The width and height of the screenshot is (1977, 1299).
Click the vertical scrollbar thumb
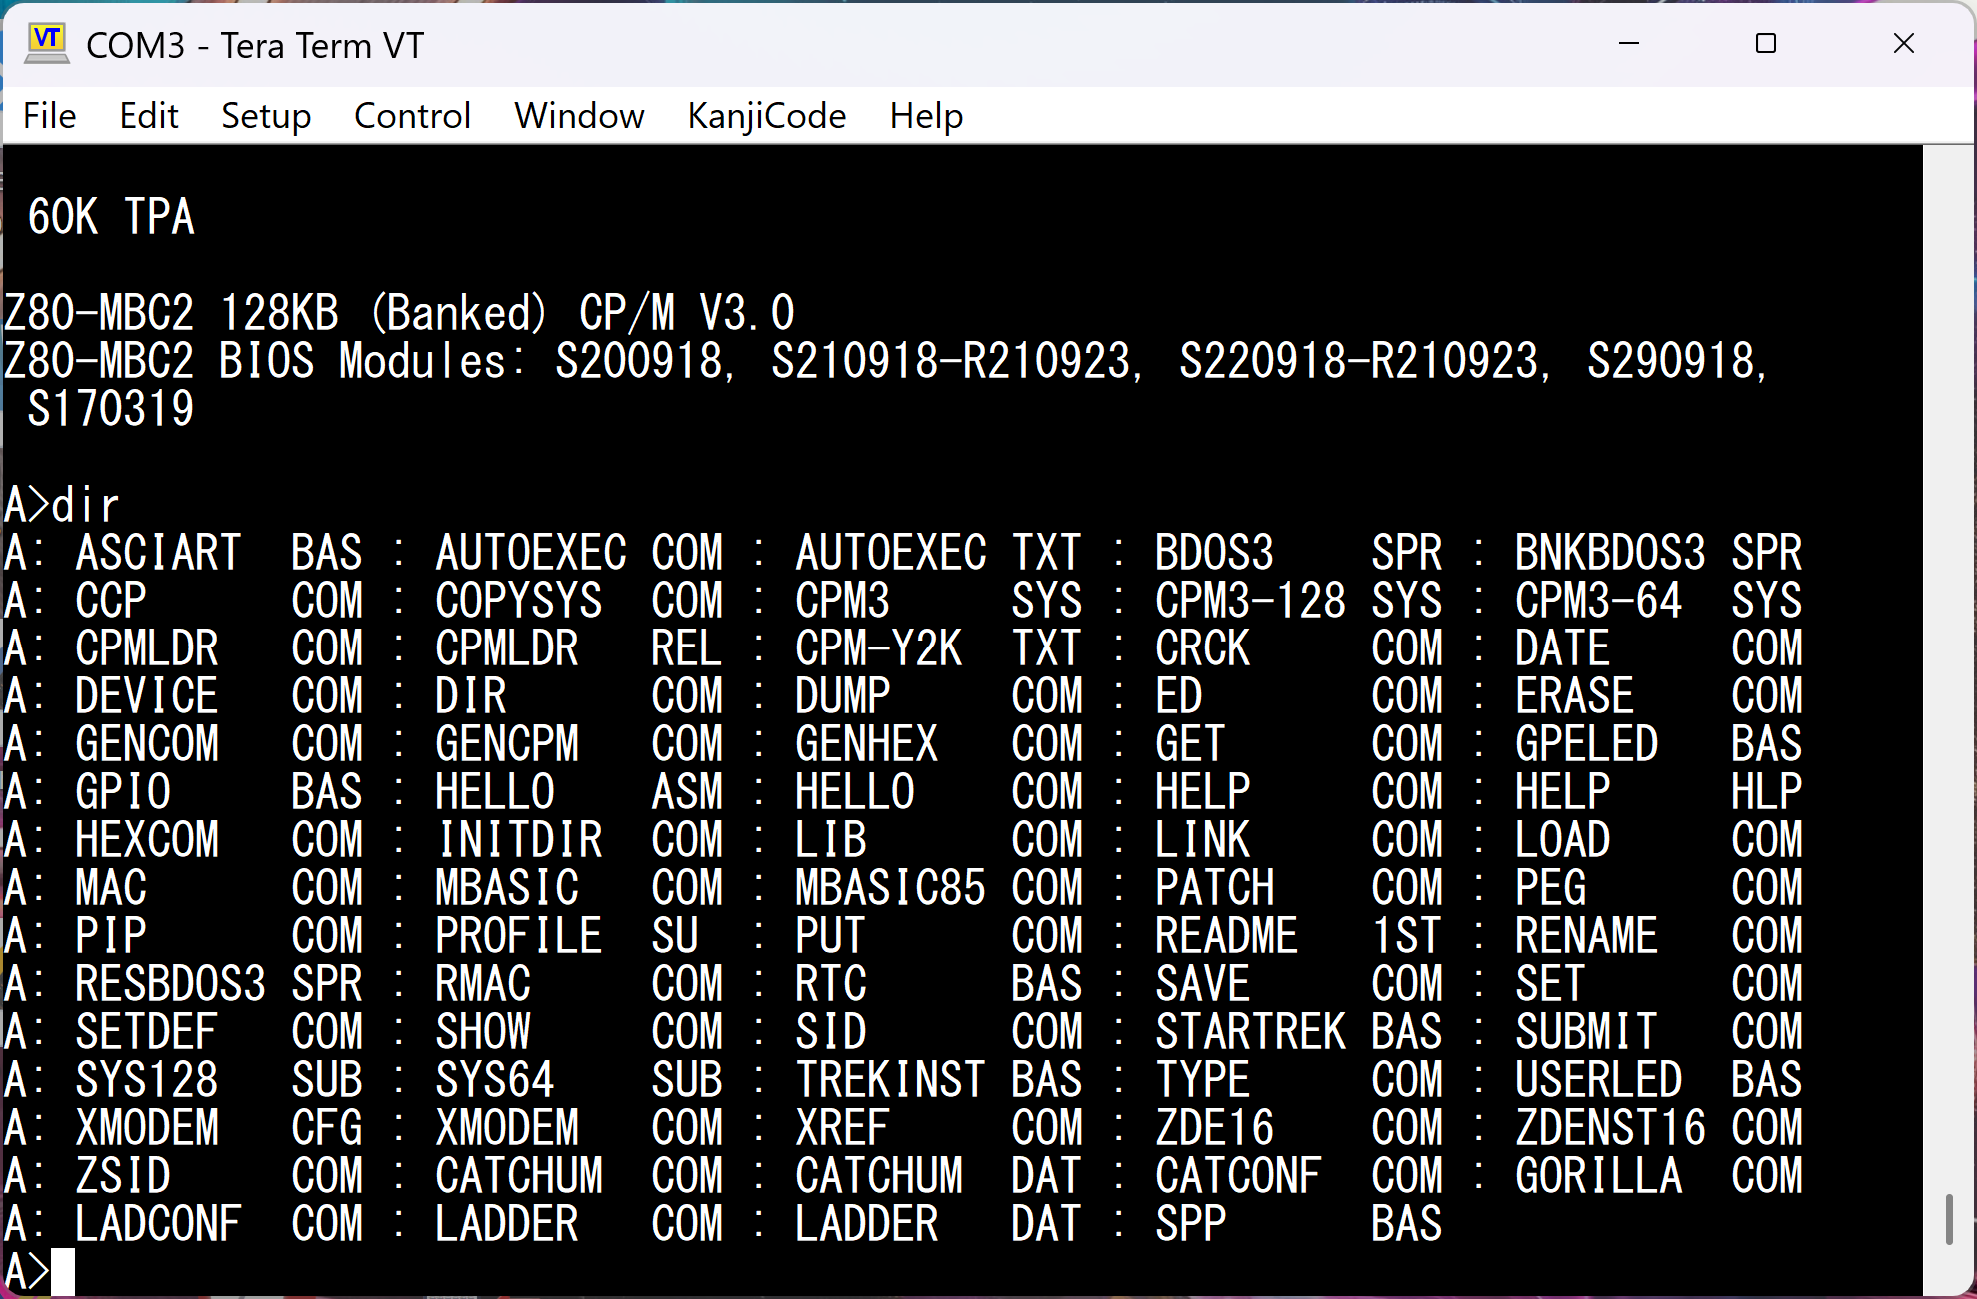coord(1949,1219)
